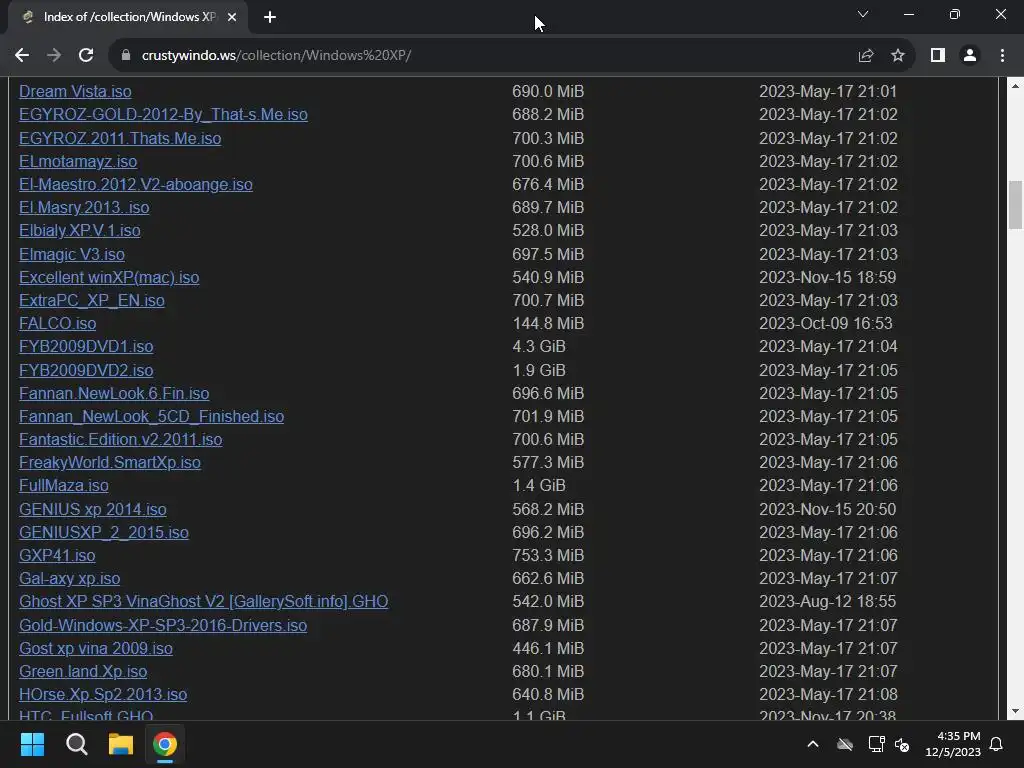Open El-Maestro.2012.V2-aboange.iso

[136, 185]
